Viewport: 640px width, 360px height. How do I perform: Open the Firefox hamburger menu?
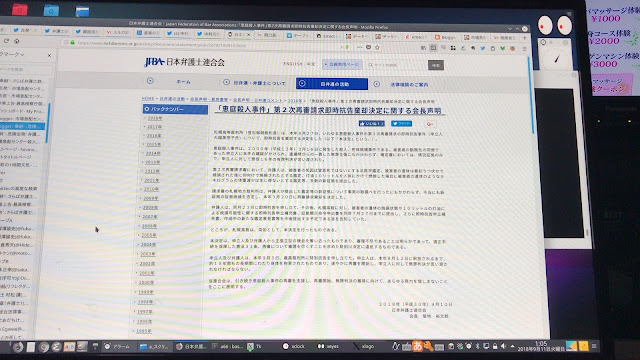[x=524, y=49]
